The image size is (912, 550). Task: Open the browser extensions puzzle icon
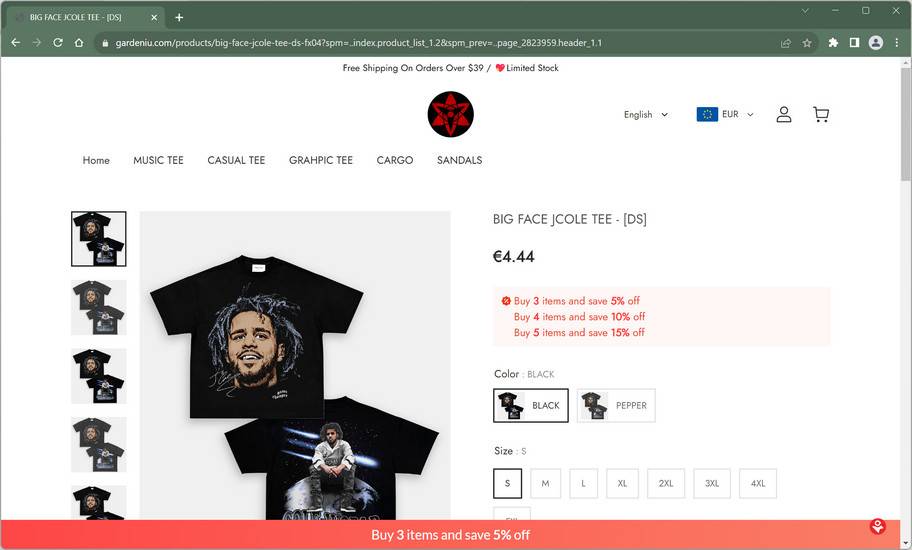[833, 42]
